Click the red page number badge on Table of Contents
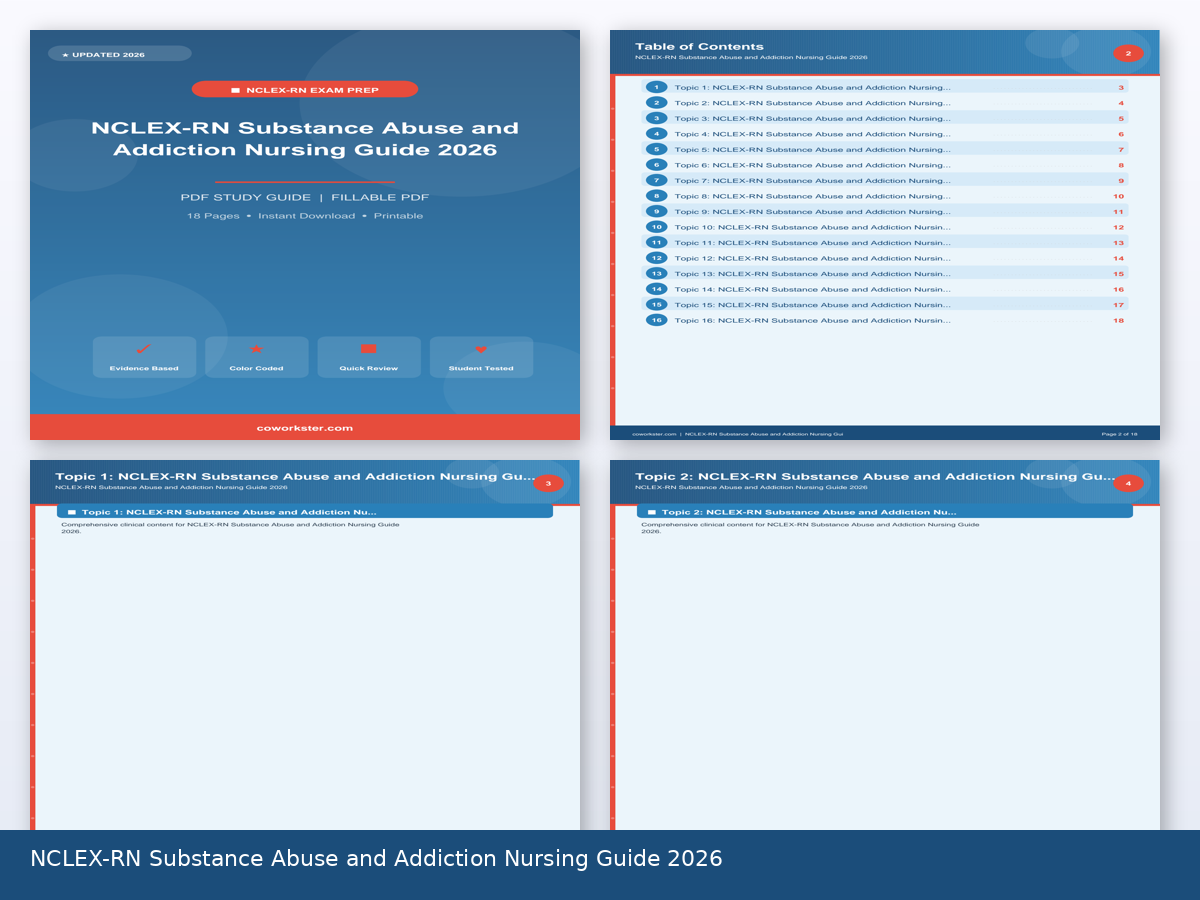1200x900 pixels. [1128, 53]
